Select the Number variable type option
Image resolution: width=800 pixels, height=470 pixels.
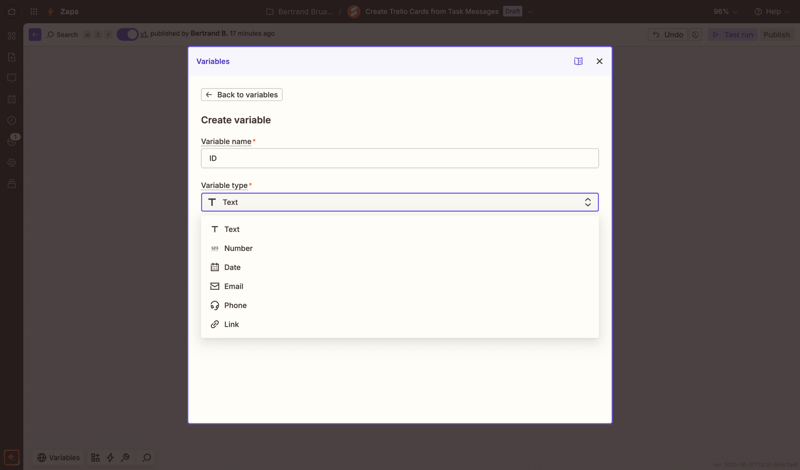tap(399, 248)
